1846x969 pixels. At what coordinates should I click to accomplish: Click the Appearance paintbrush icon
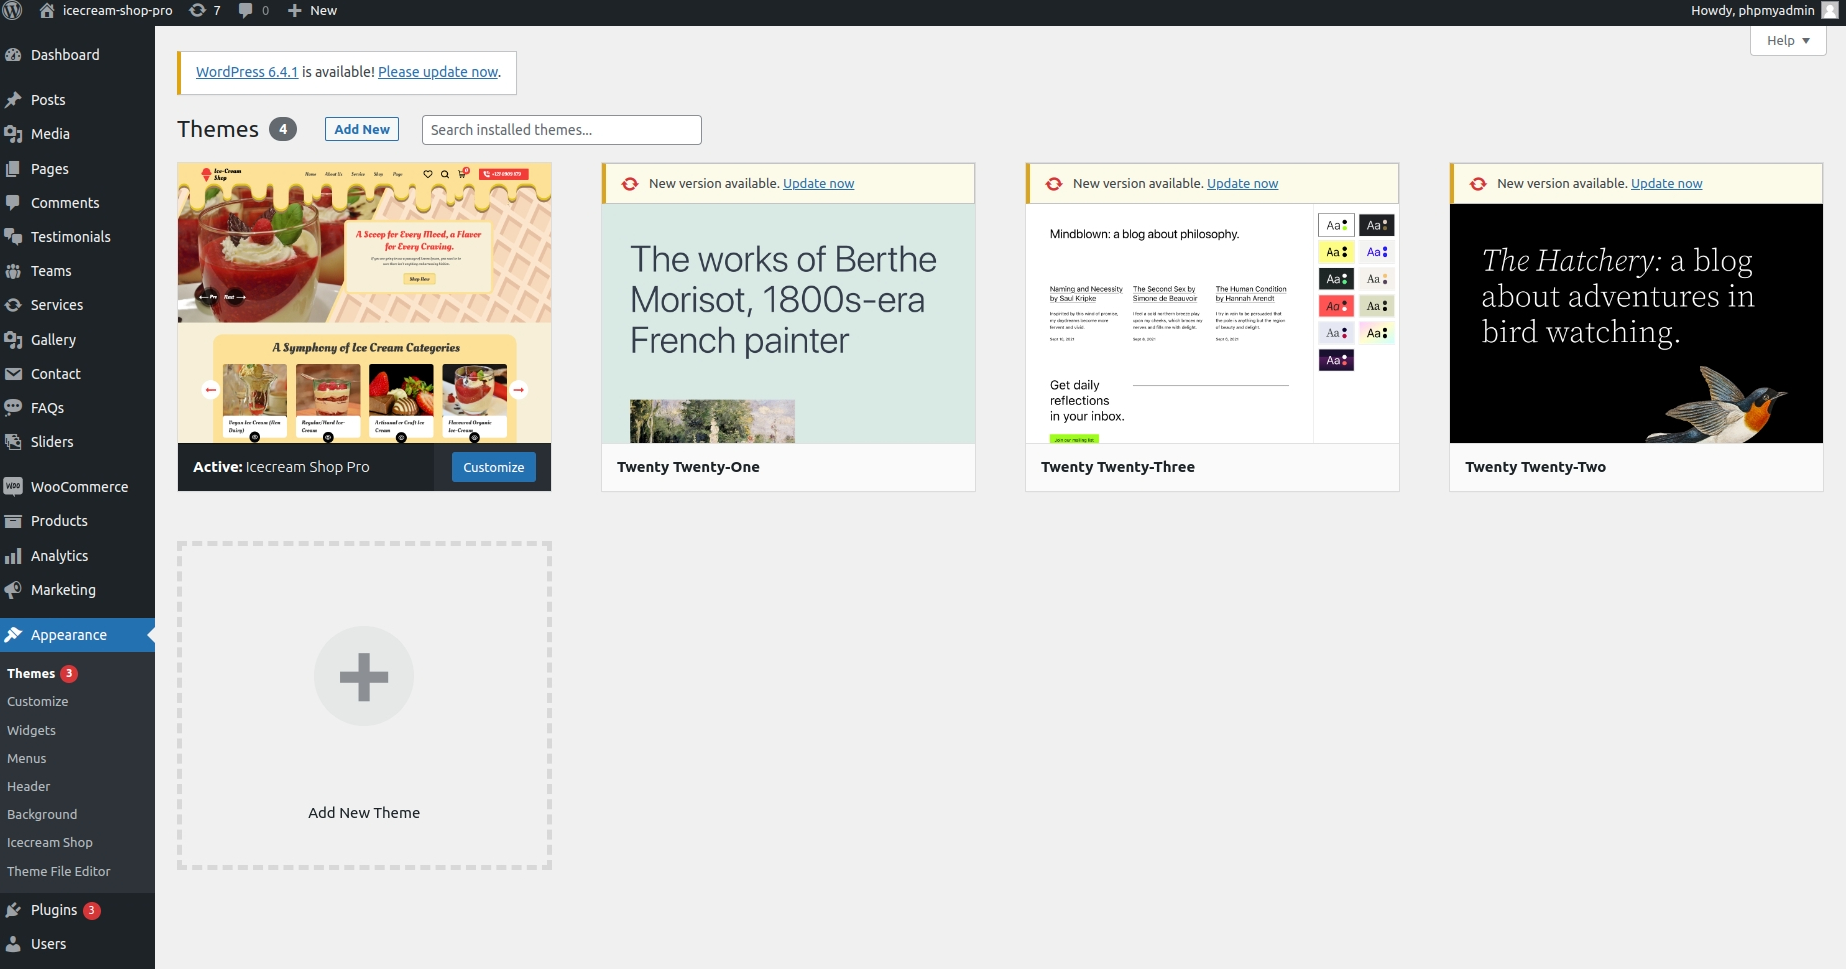(14, 635)
